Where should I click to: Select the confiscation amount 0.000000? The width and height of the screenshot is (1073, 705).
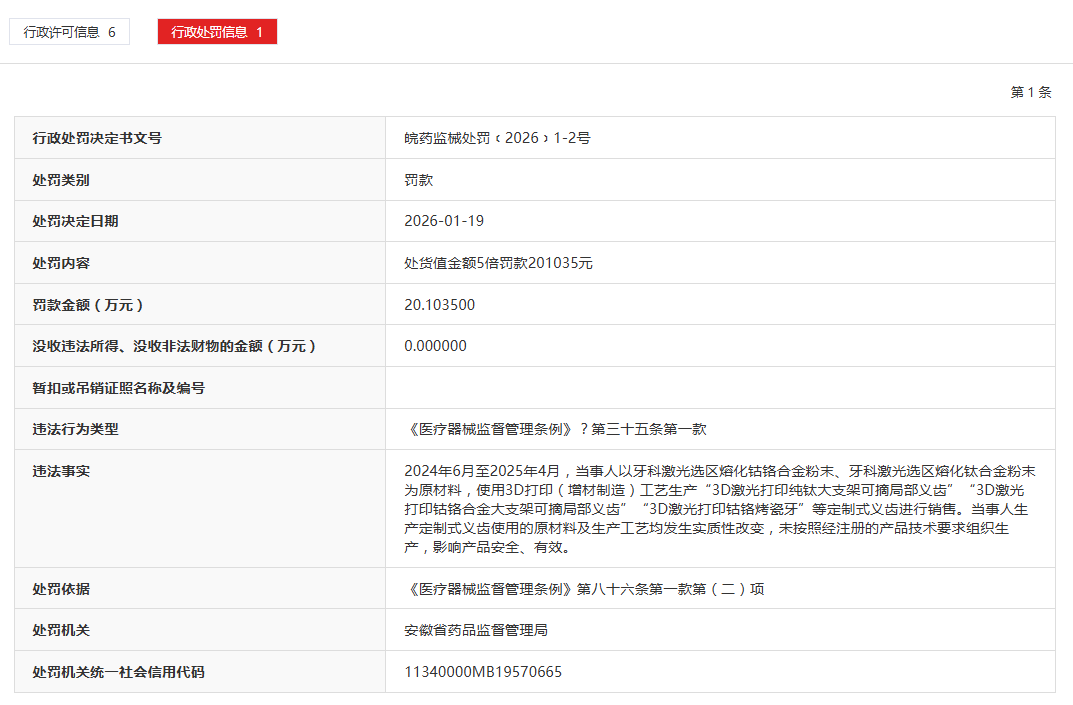click(x=435, y=346)
